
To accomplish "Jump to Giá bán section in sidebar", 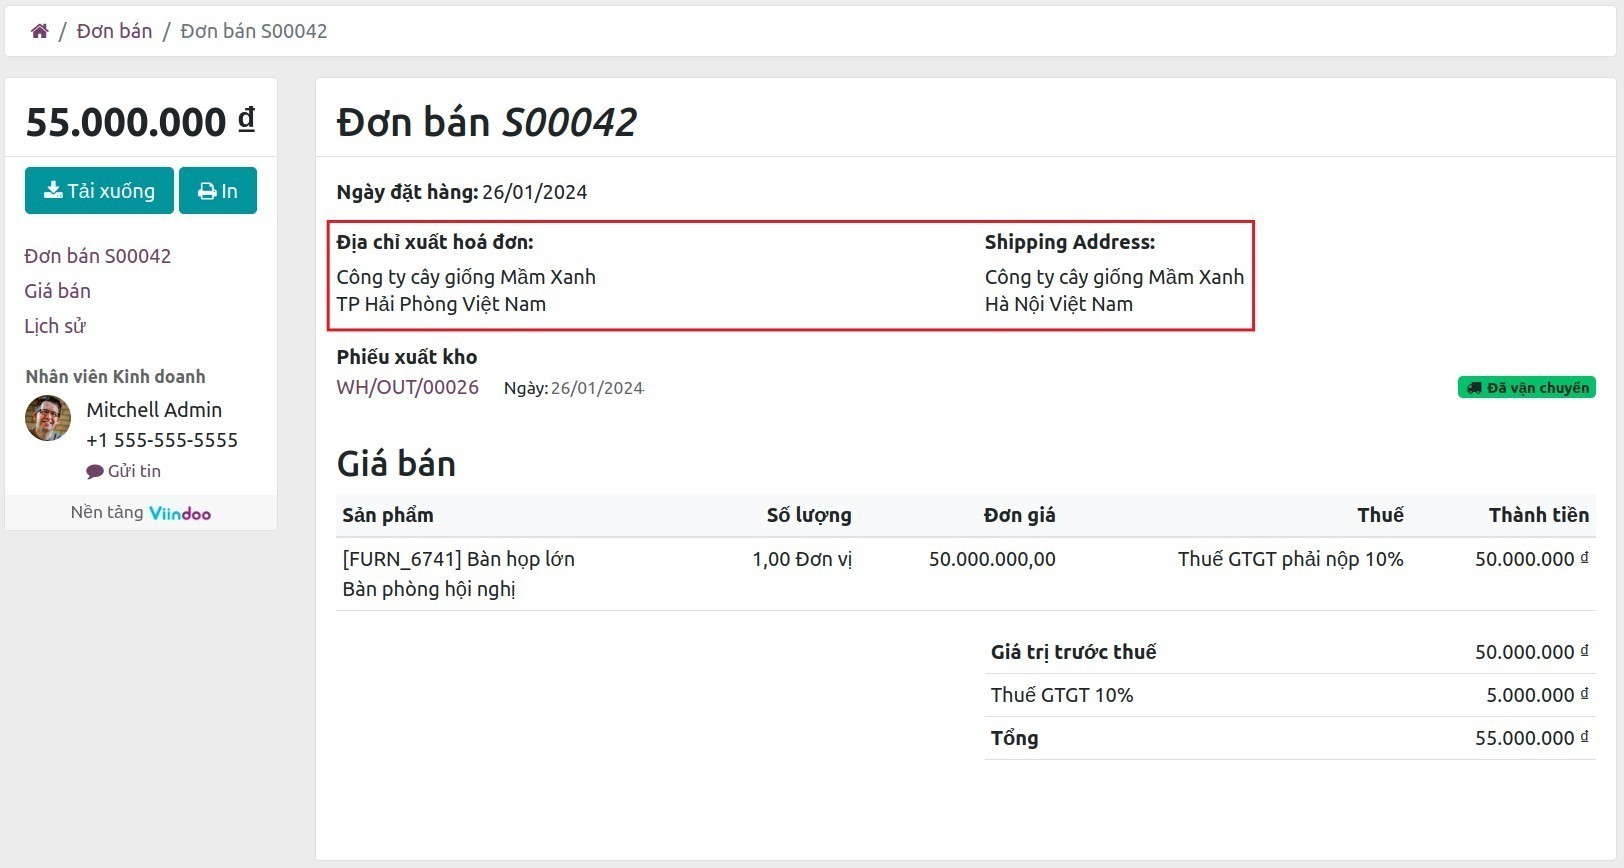I will (58, 291).
